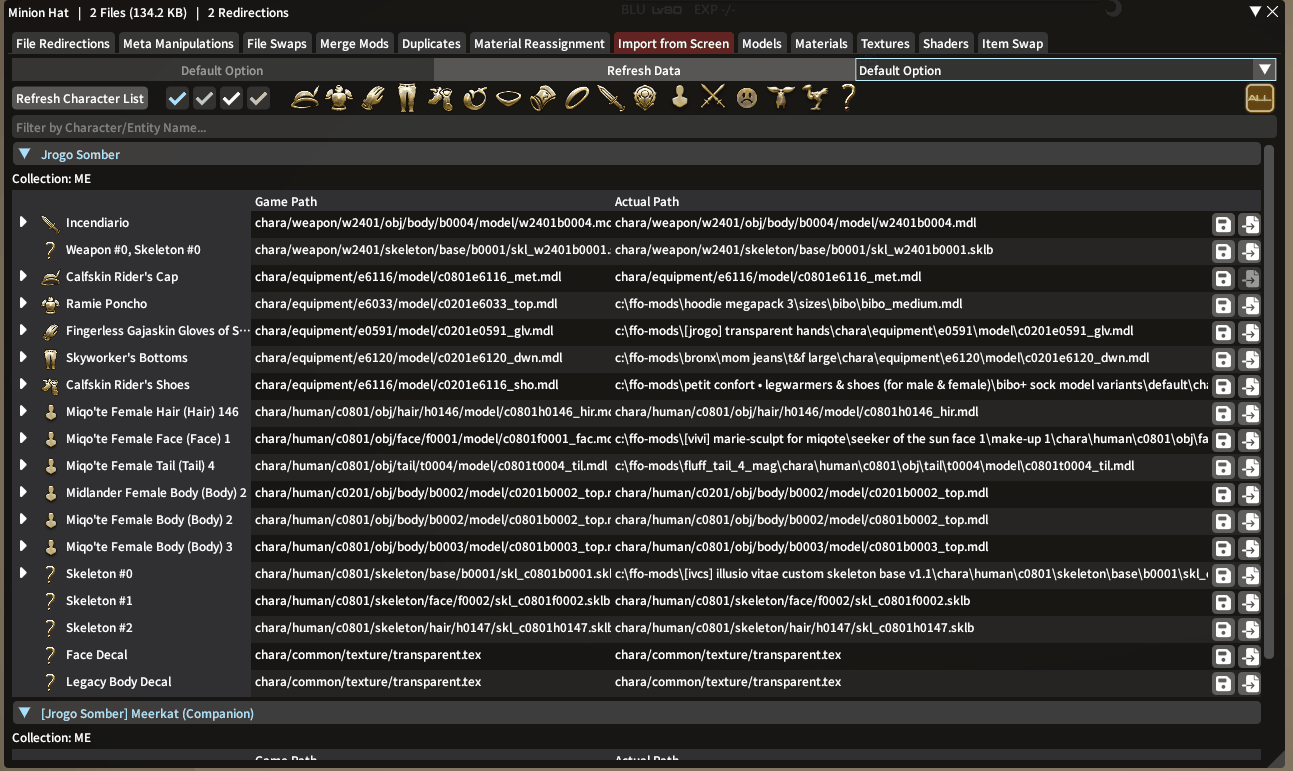1293x771 pixels.
Task: Toggle the Legs (pants) slot filter icon
Action: point(407,98)
